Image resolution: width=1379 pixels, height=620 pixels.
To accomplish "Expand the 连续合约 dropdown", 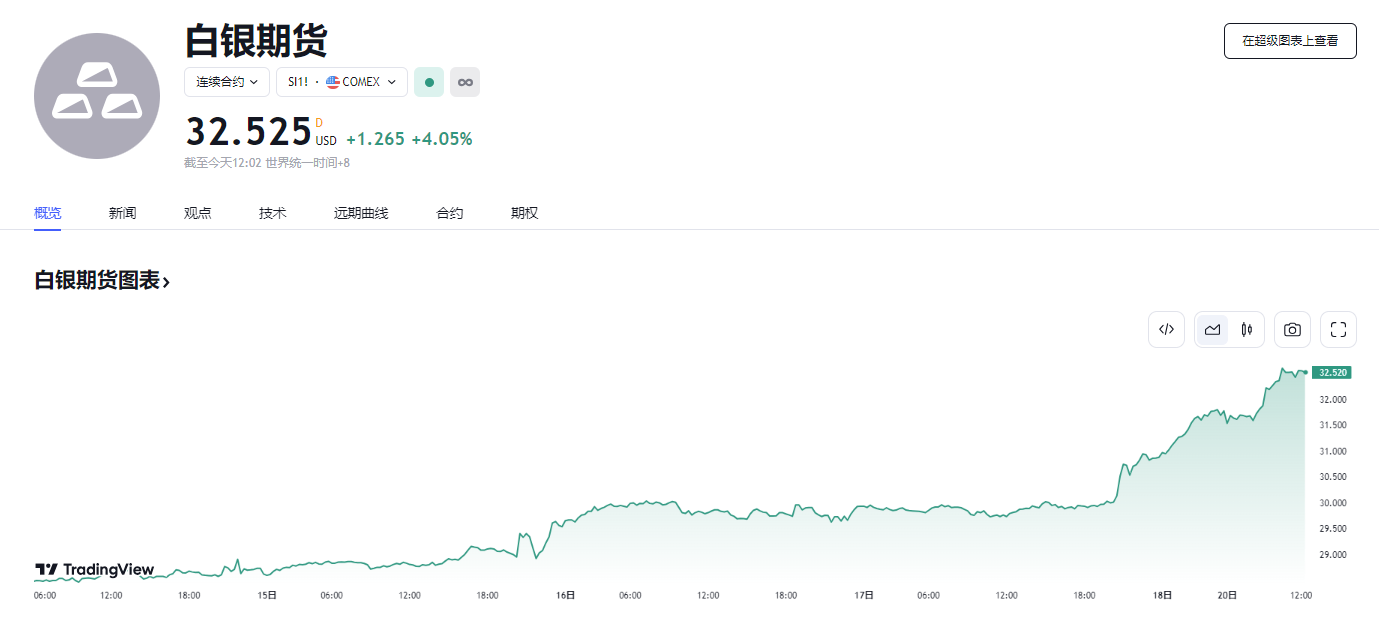I will coord(227,82).
